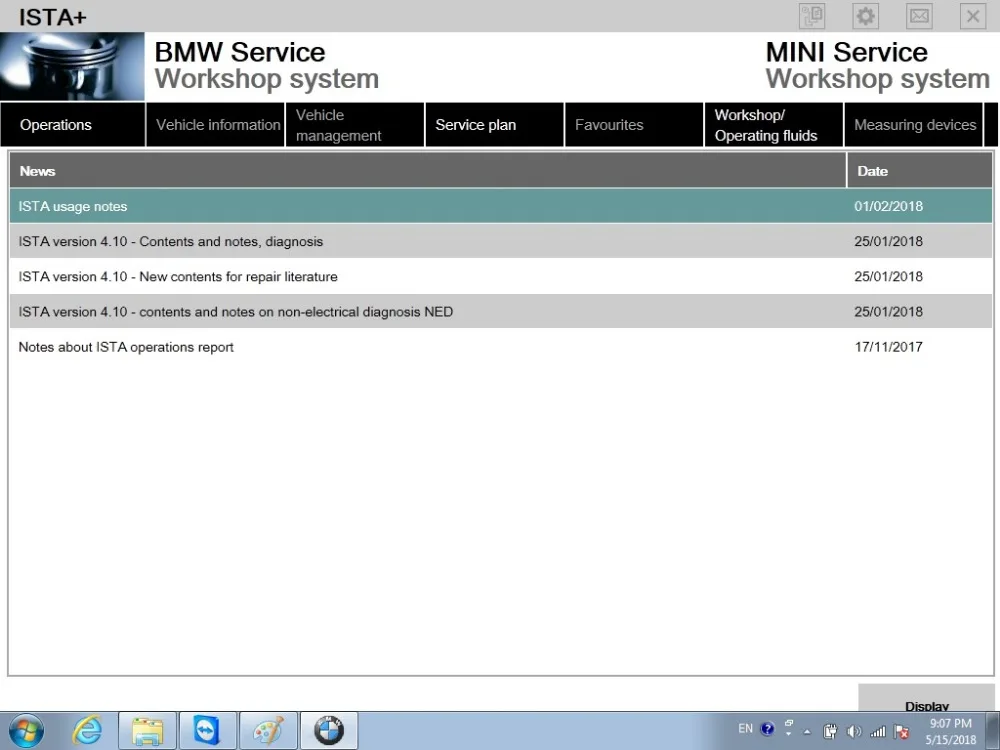
Task: Open the Paint palette taskbar icon
Action: point(268,731)
